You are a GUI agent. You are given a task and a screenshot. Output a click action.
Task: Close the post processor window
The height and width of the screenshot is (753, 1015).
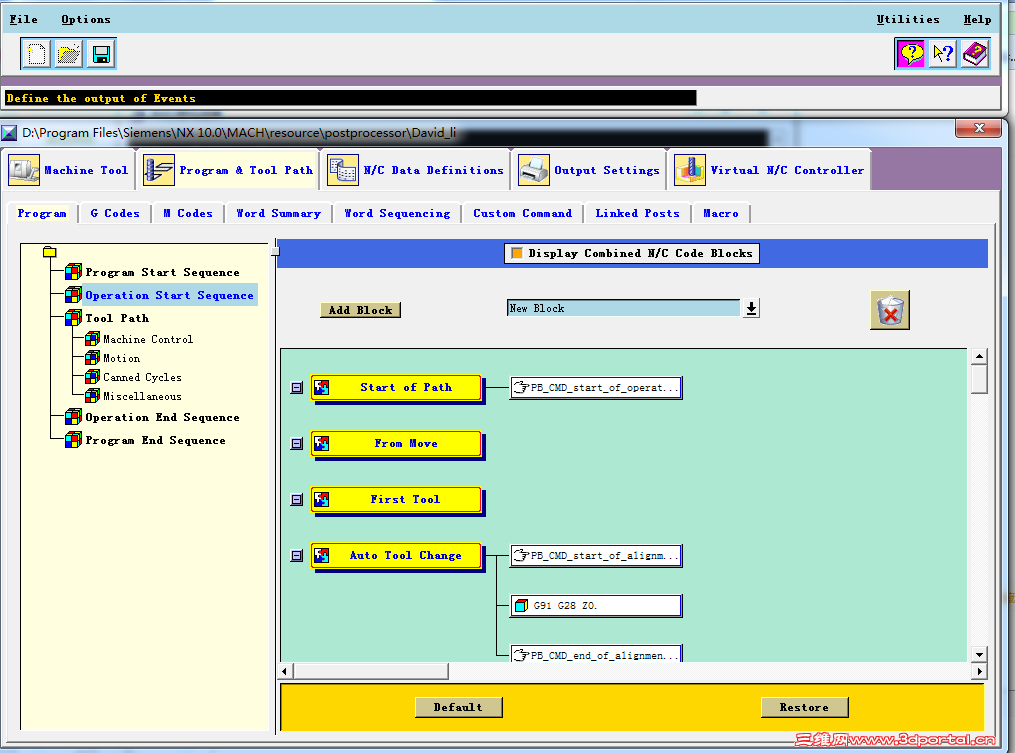click(979, 128)
